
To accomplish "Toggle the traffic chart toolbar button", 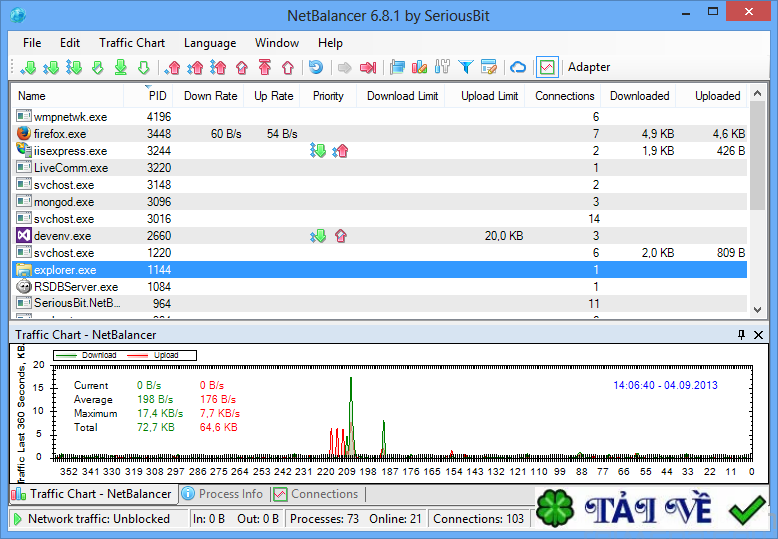I will pyautogui.click(x=546, y=68).
